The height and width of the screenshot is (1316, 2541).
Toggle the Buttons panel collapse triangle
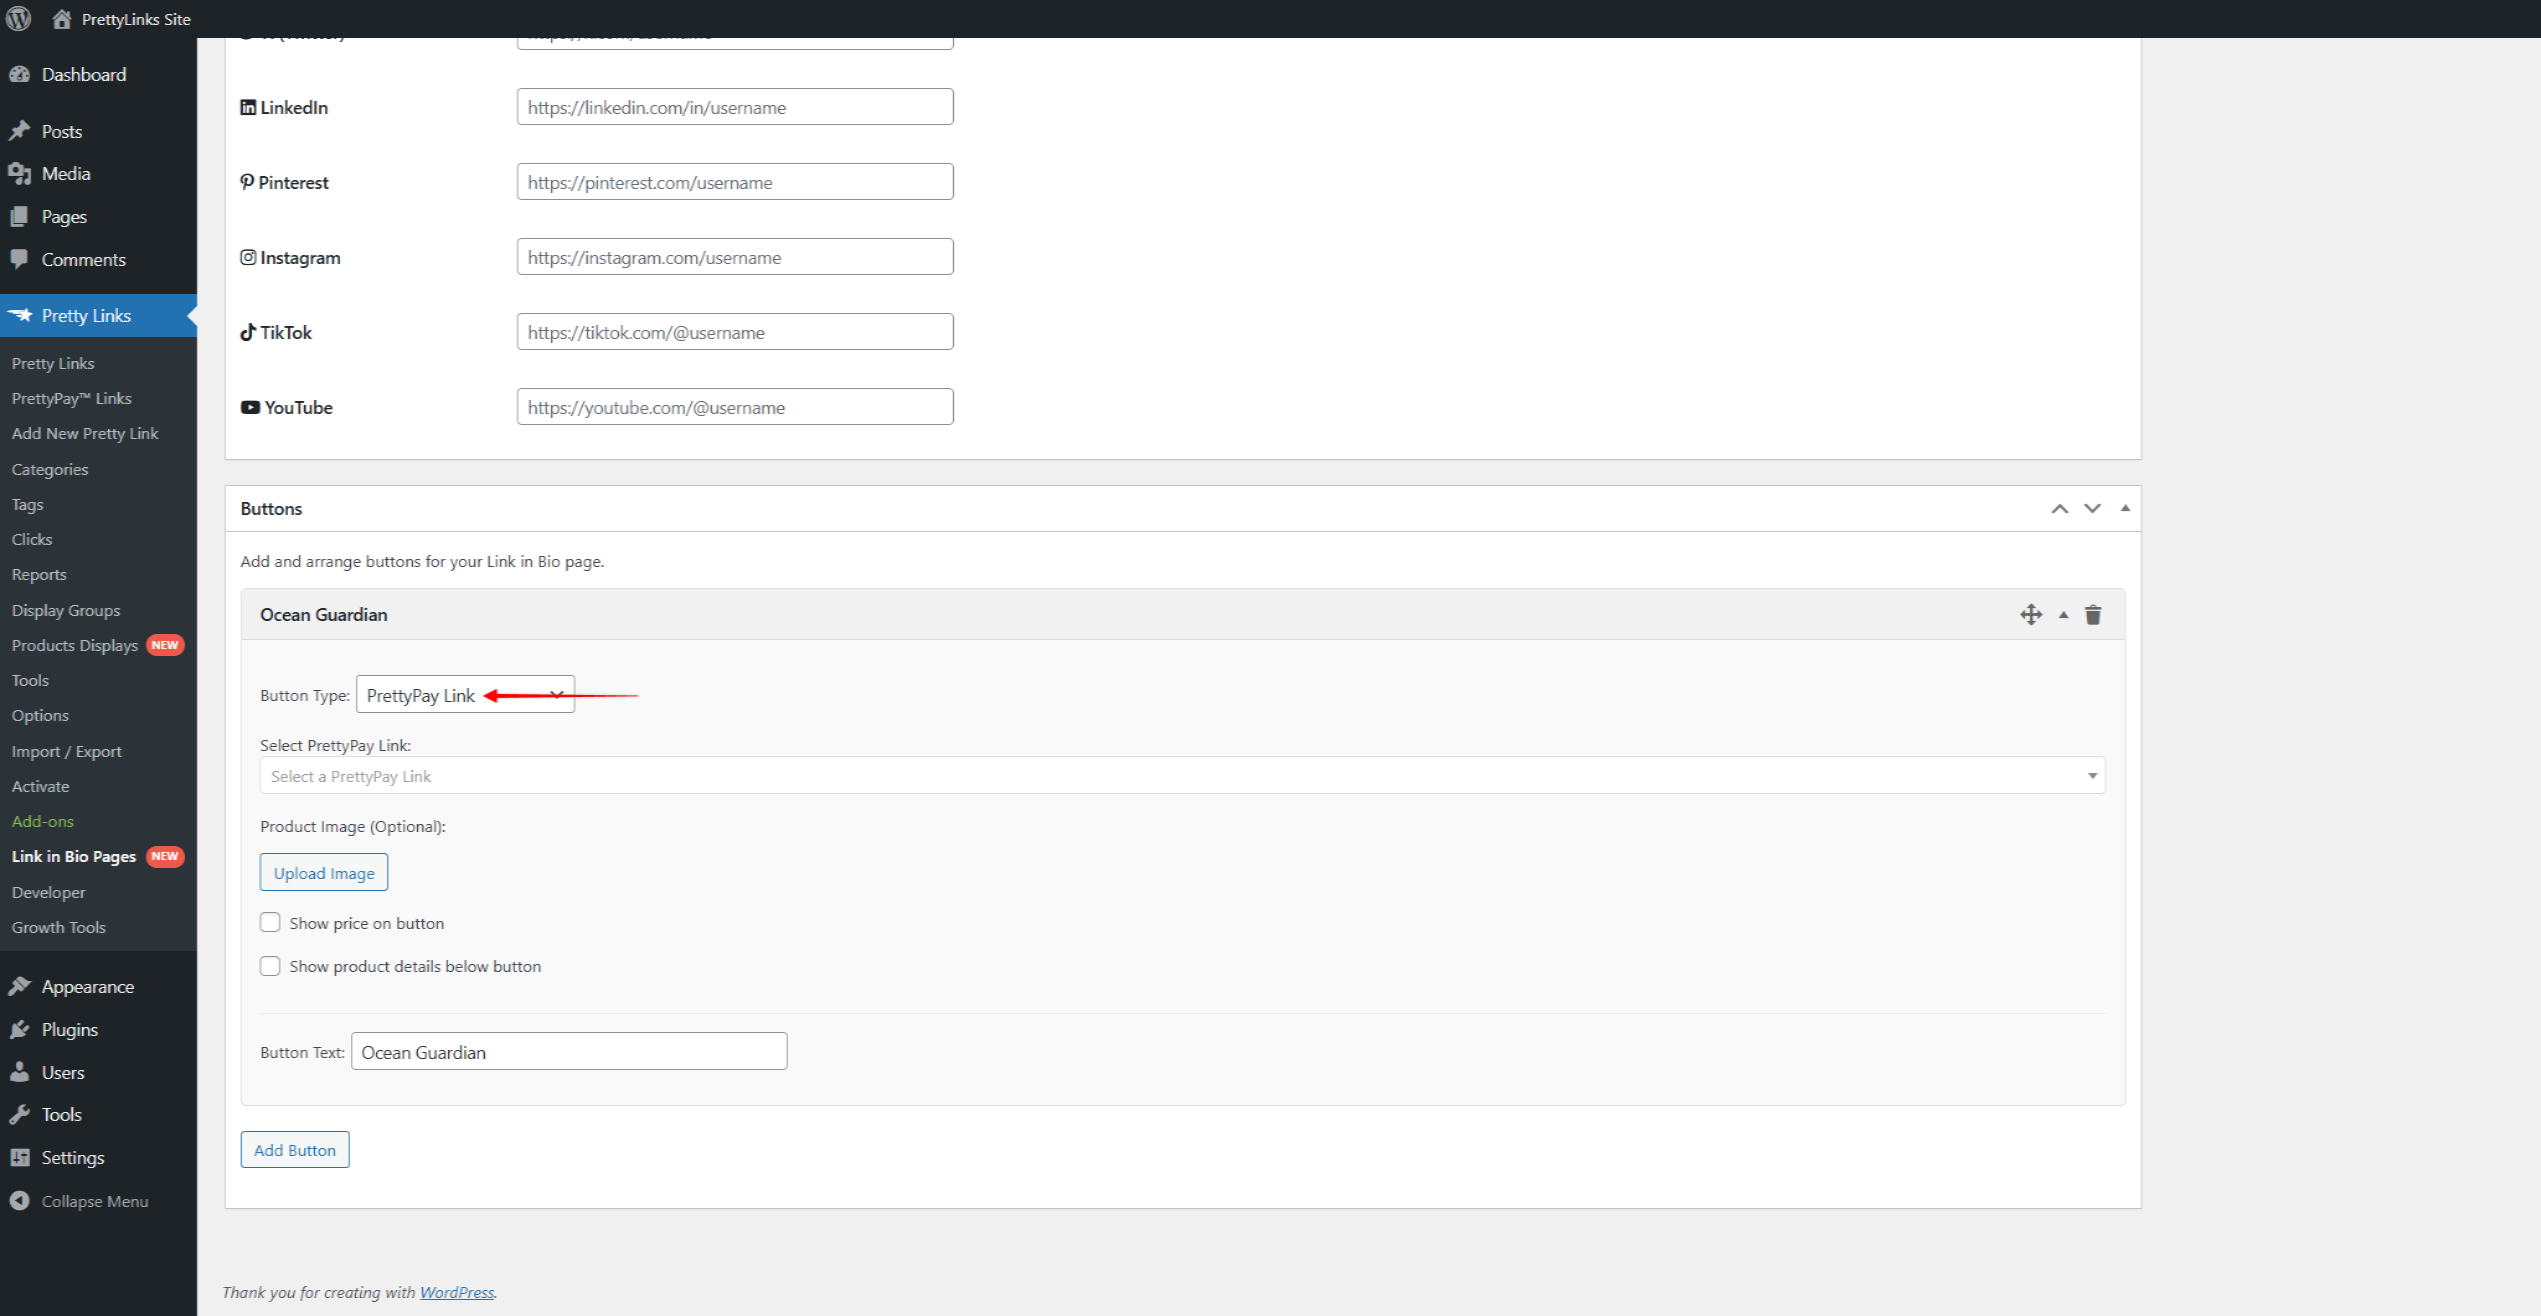point(2124,508)
